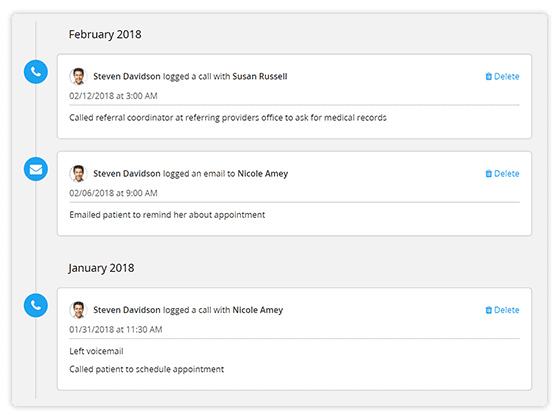Viewport: 560px width, 420px height.
Task: Click Steven Davidson's avatar on the email entry
Action: click(x=78, y=174)
